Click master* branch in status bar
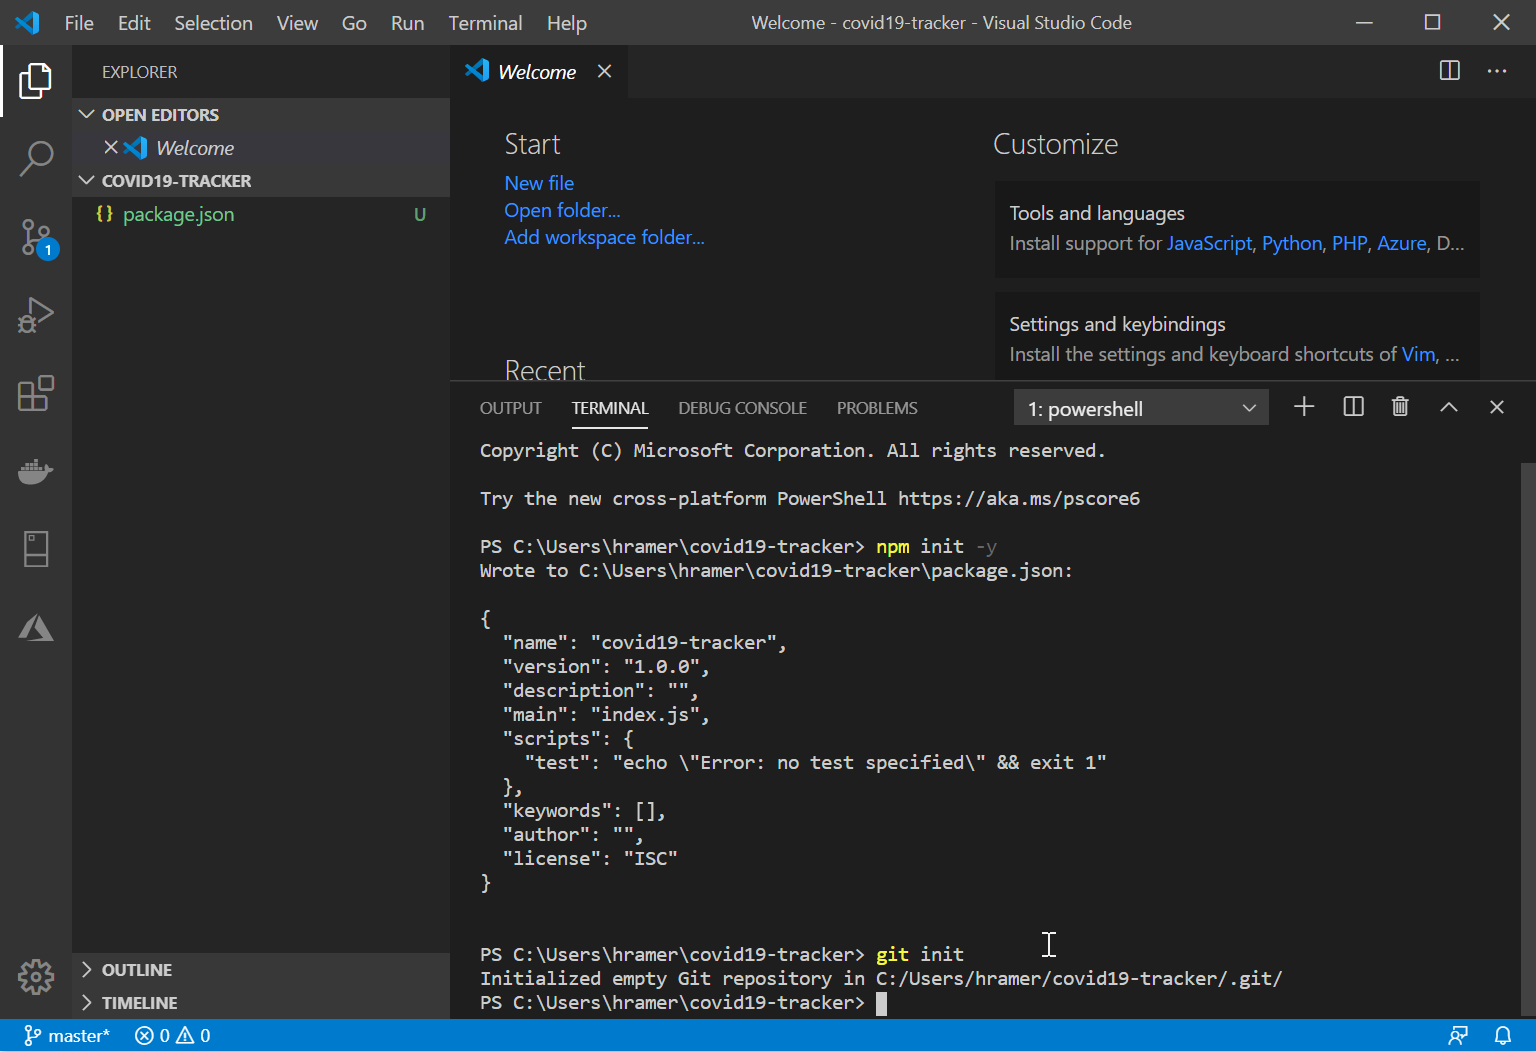This screenshot has width=1536, height=1052. point(66,1036)
